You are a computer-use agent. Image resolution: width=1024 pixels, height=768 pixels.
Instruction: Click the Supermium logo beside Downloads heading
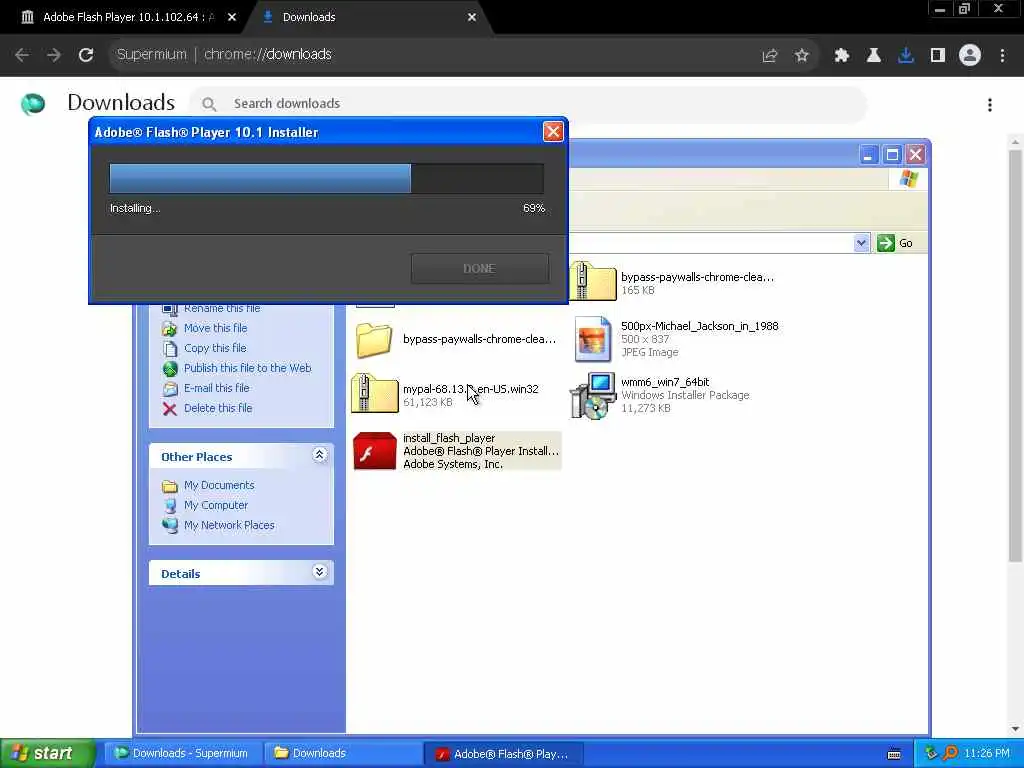(x=33, y=103)
